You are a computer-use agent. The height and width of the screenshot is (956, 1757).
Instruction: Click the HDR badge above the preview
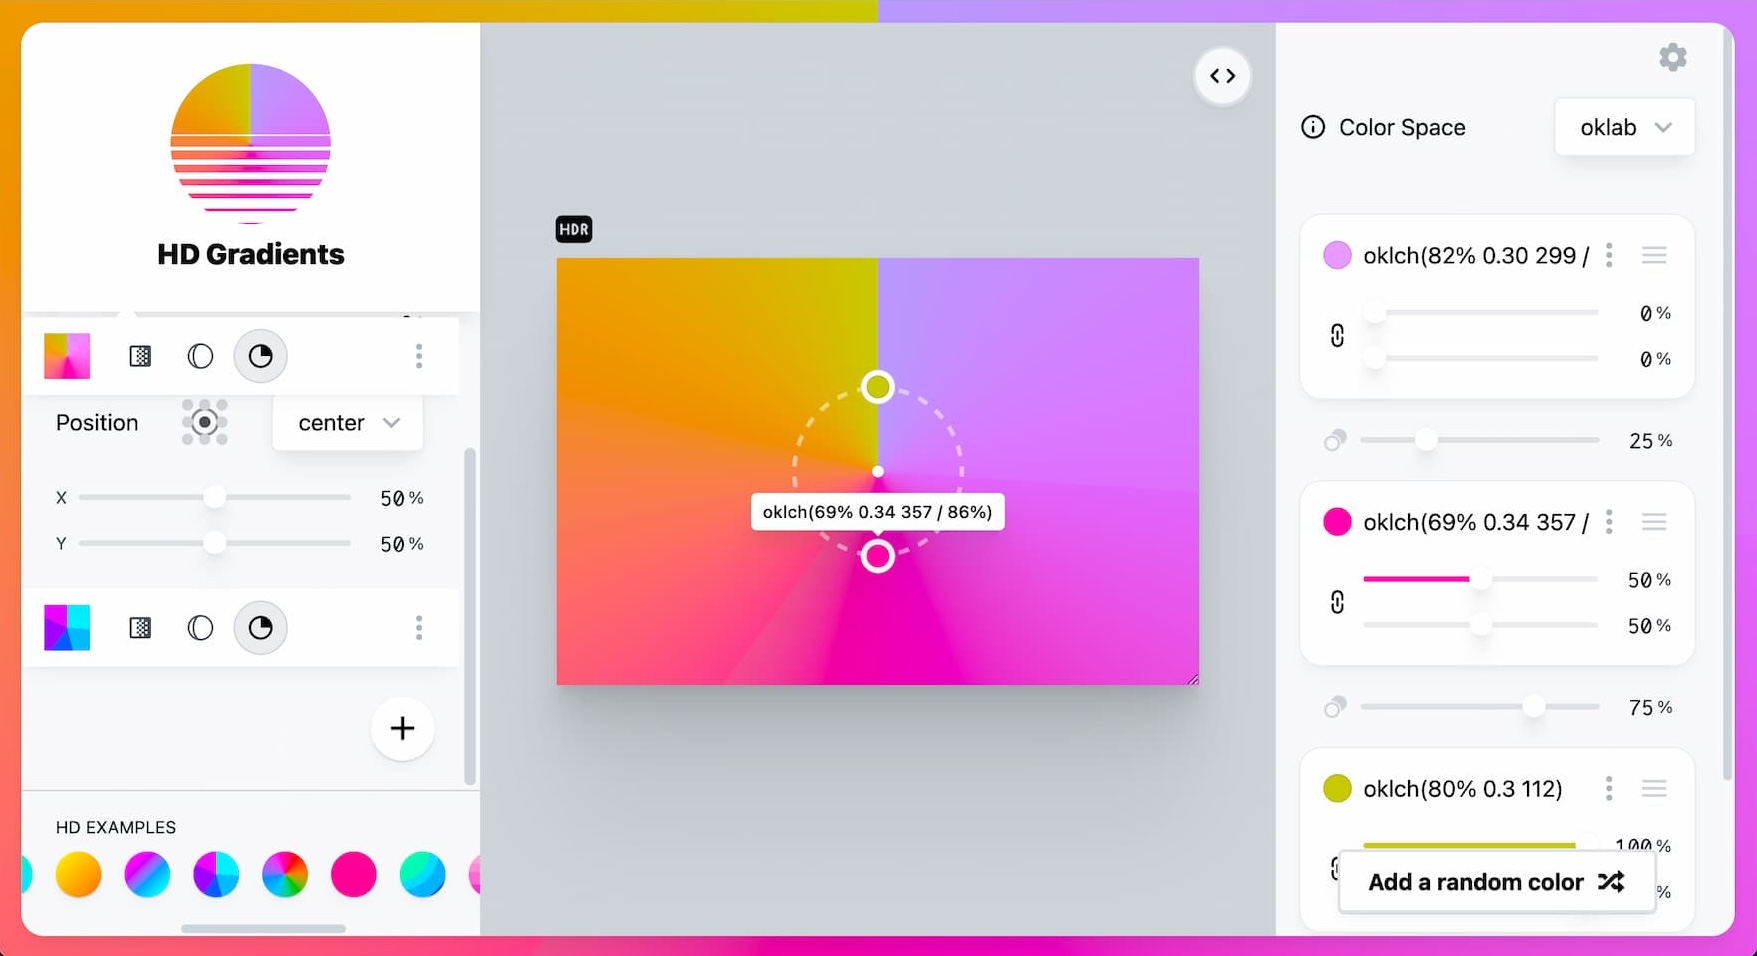pos(574,230)
